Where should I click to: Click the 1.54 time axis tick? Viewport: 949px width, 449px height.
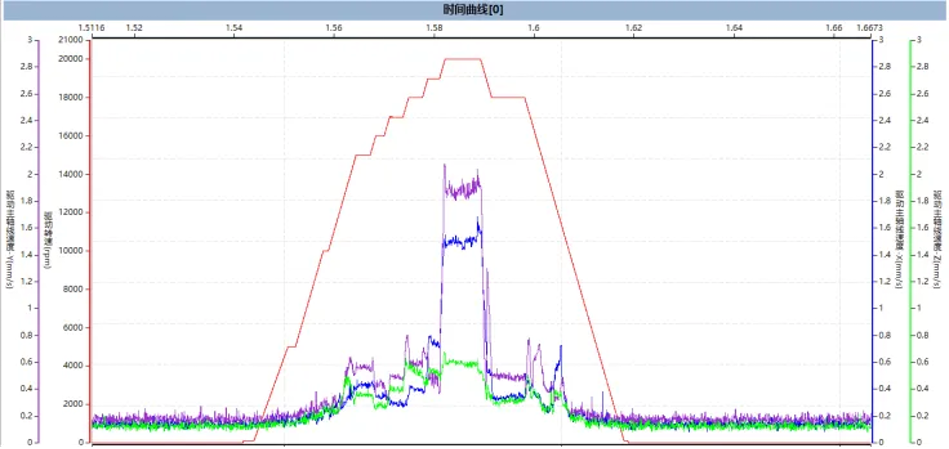point(234,29)
